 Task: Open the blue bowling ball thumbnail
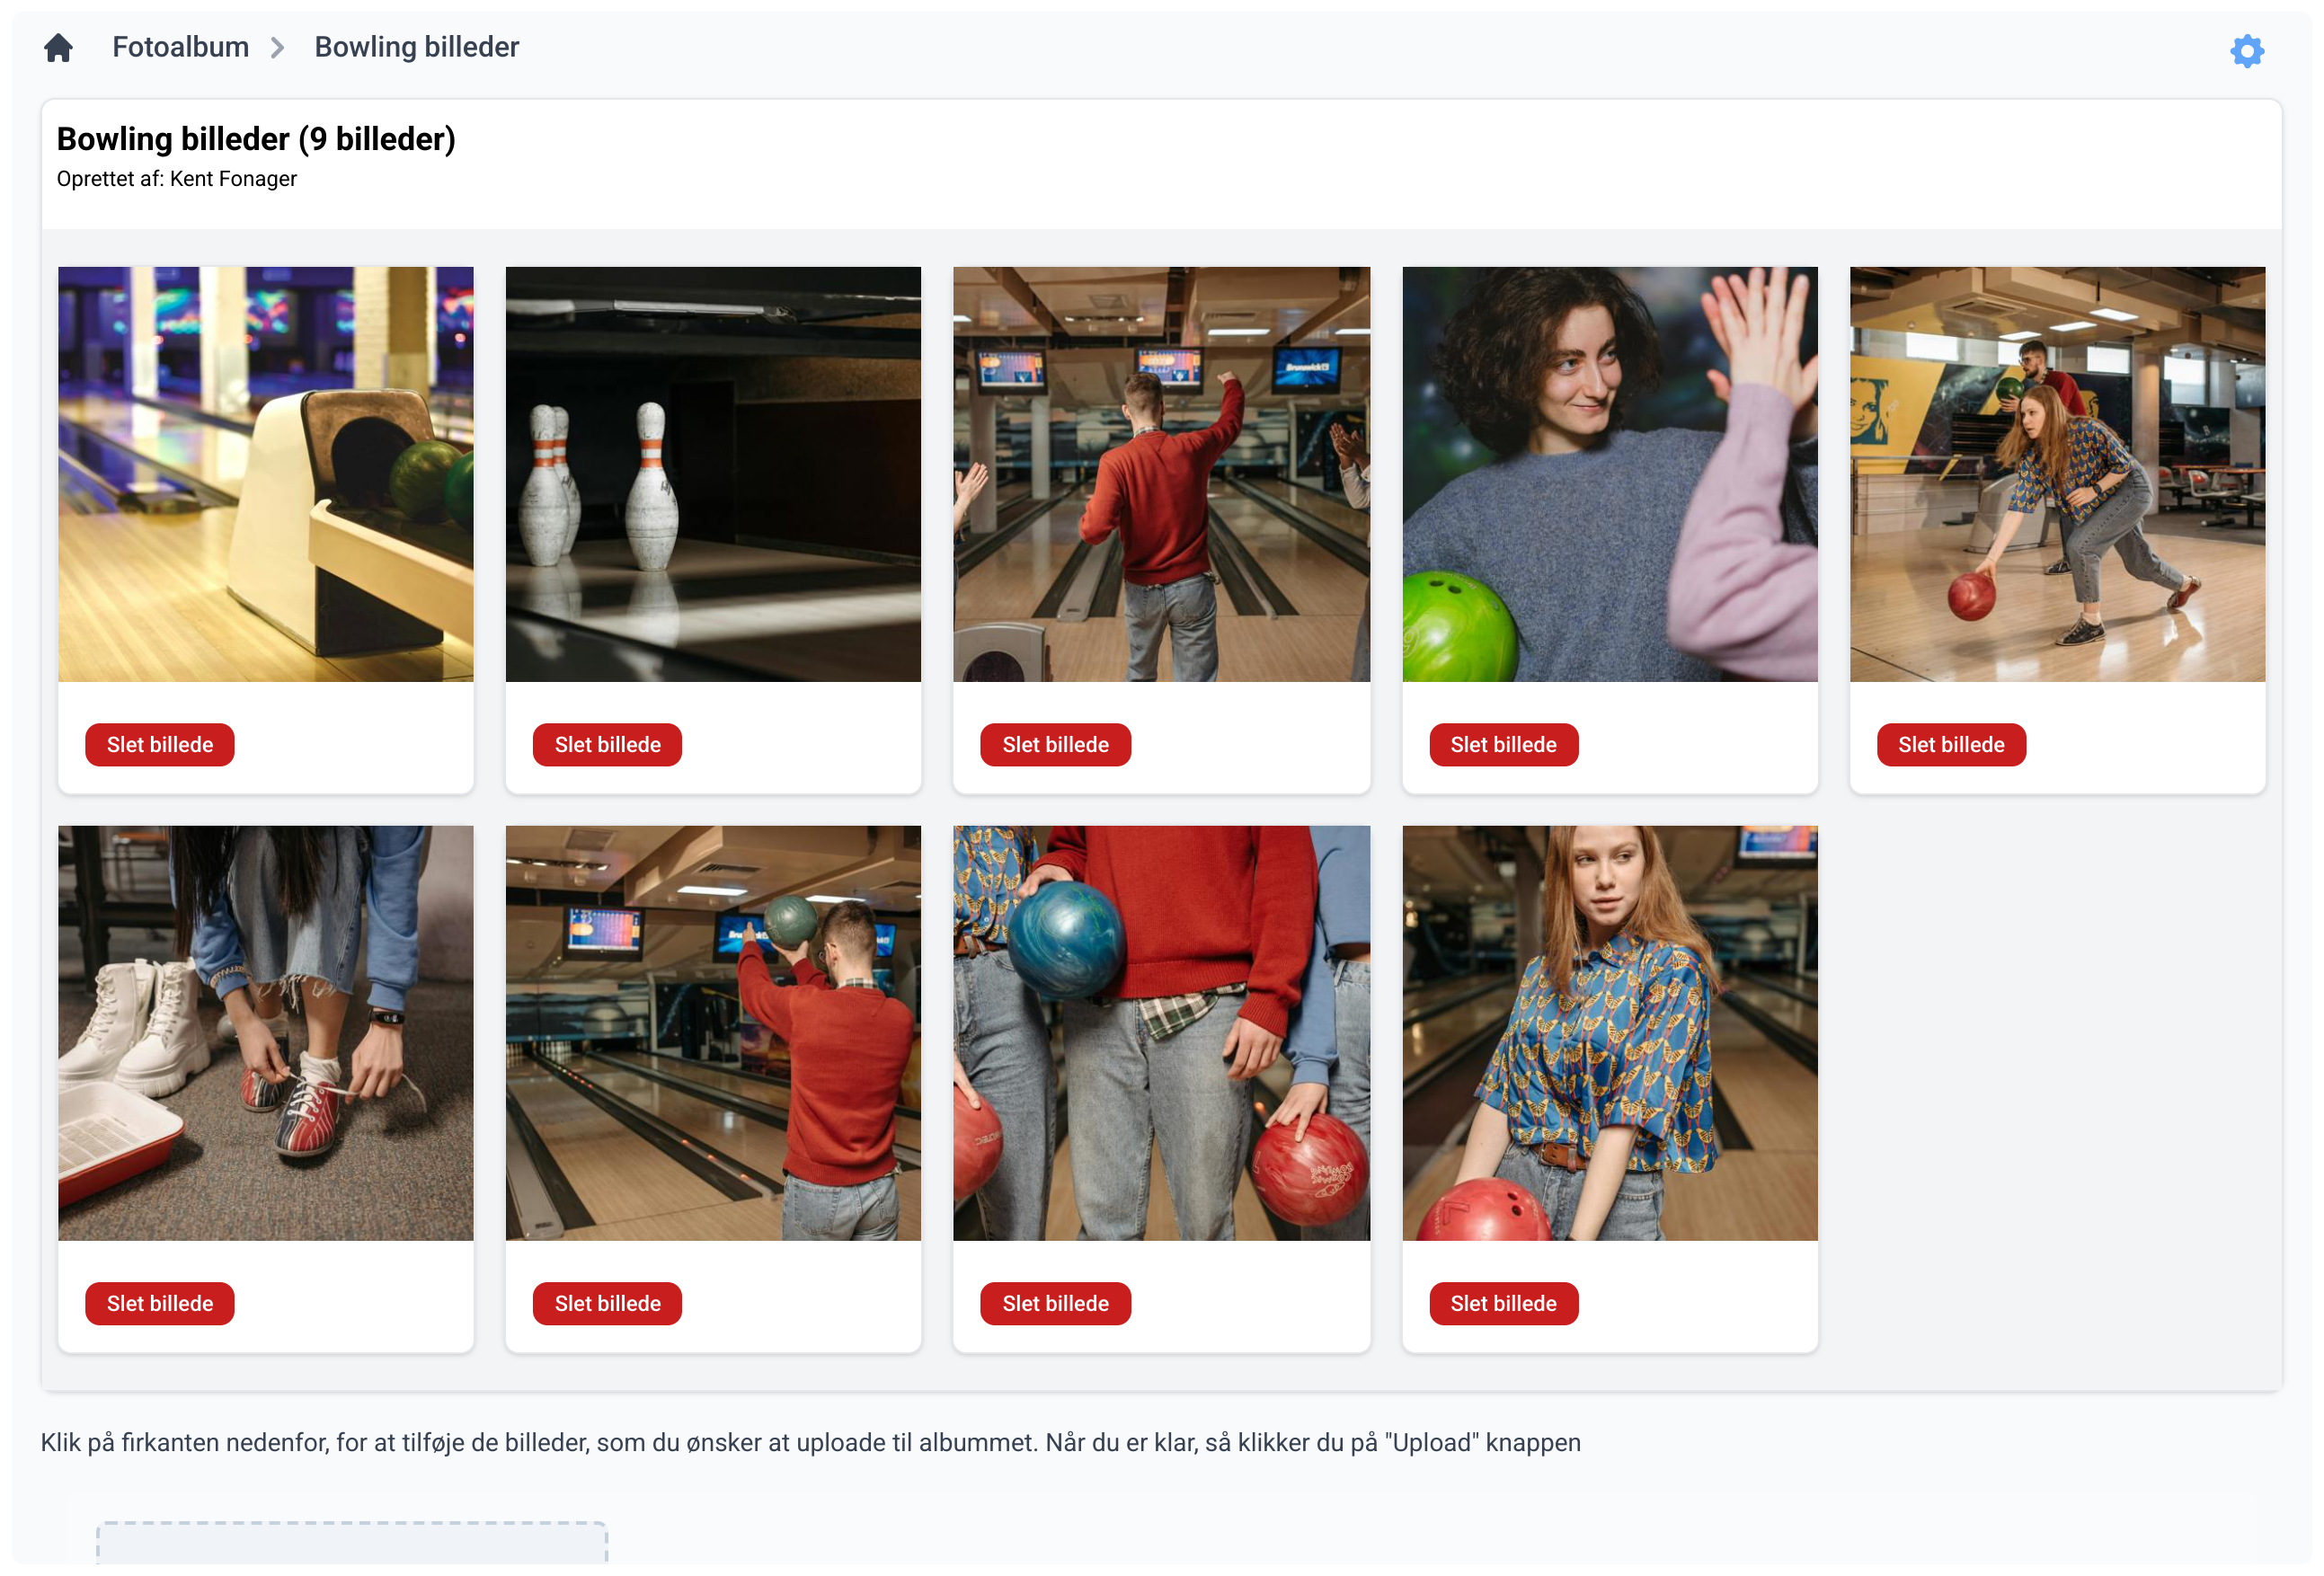click(x=1161, y=1033)
